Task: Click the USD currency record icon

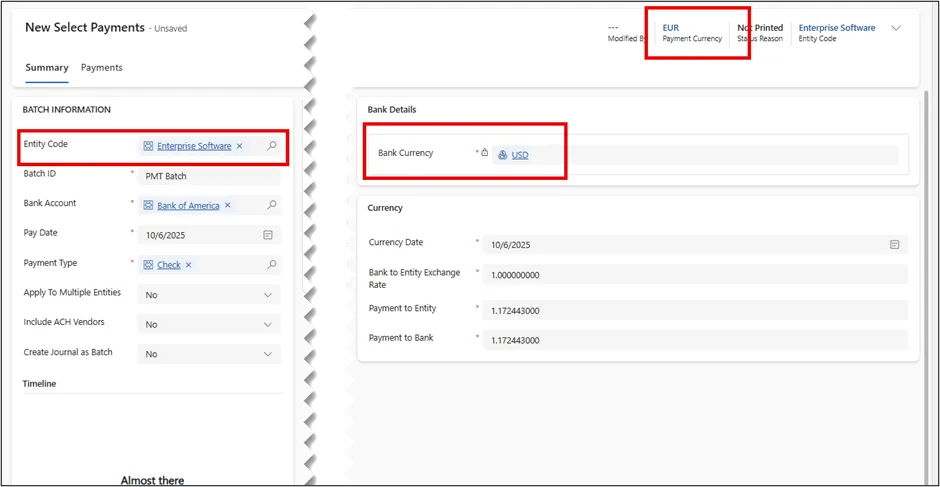Action: pos(503,155)
